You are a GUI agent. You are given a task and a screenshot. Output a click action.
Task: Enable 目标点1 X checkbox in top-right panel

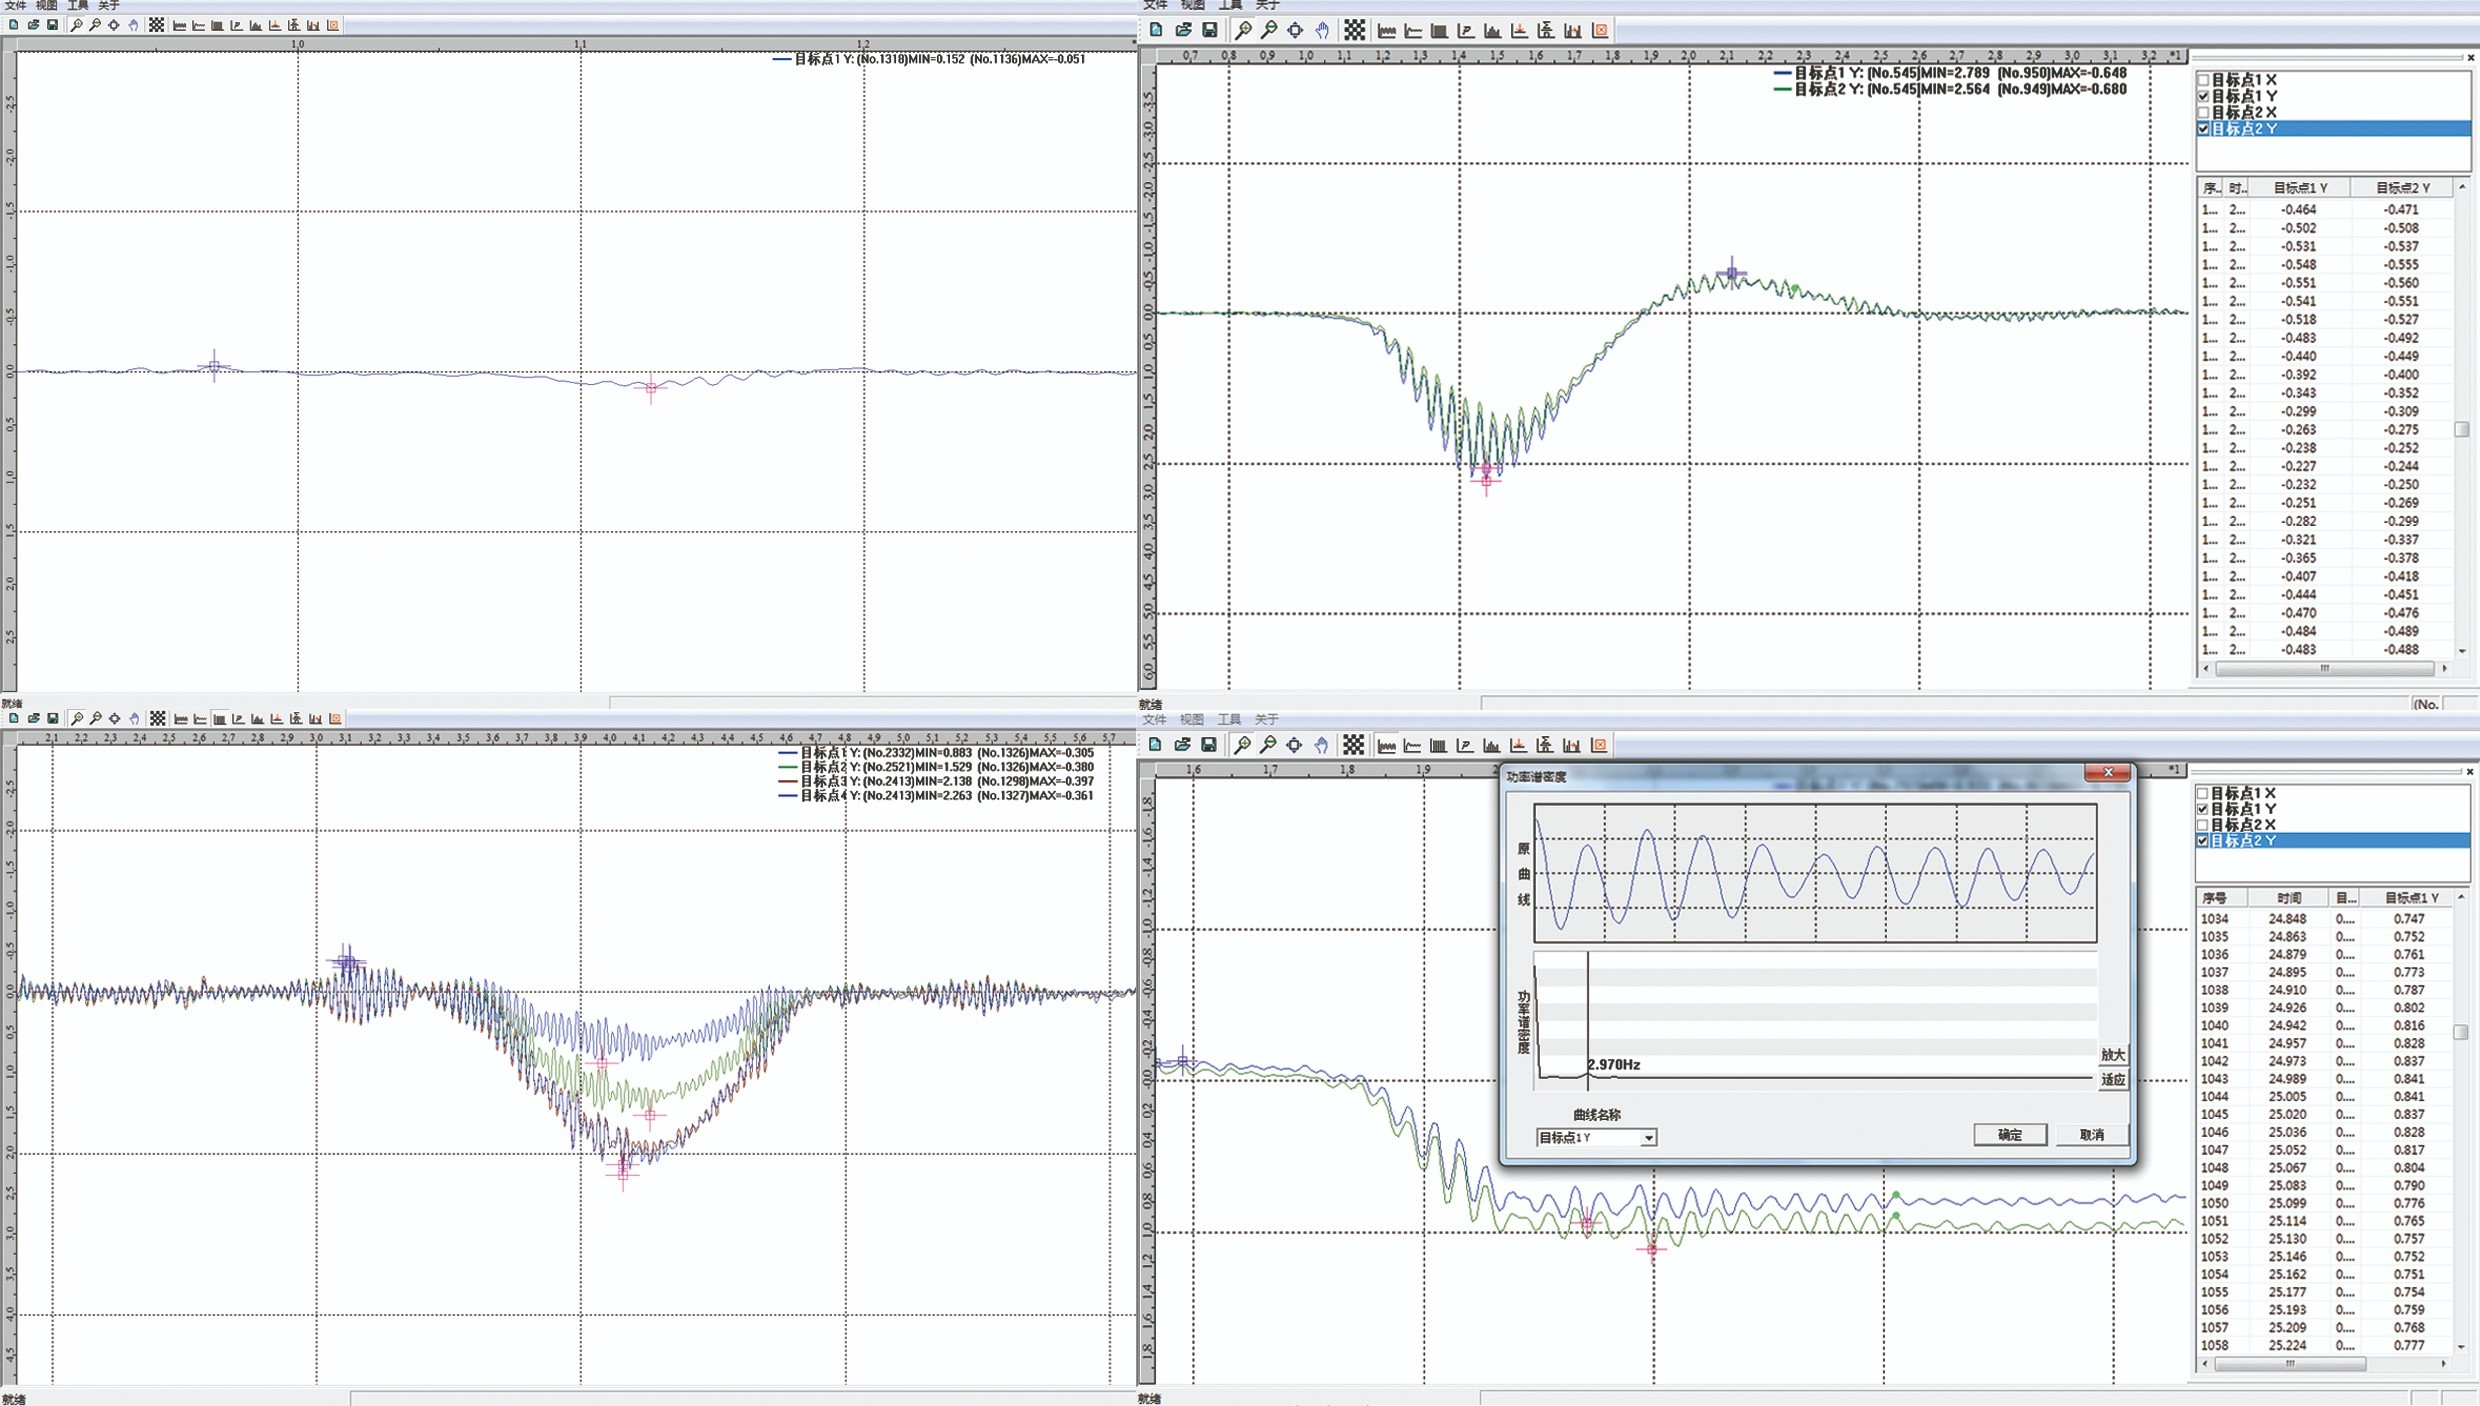tap(2203, 79)
